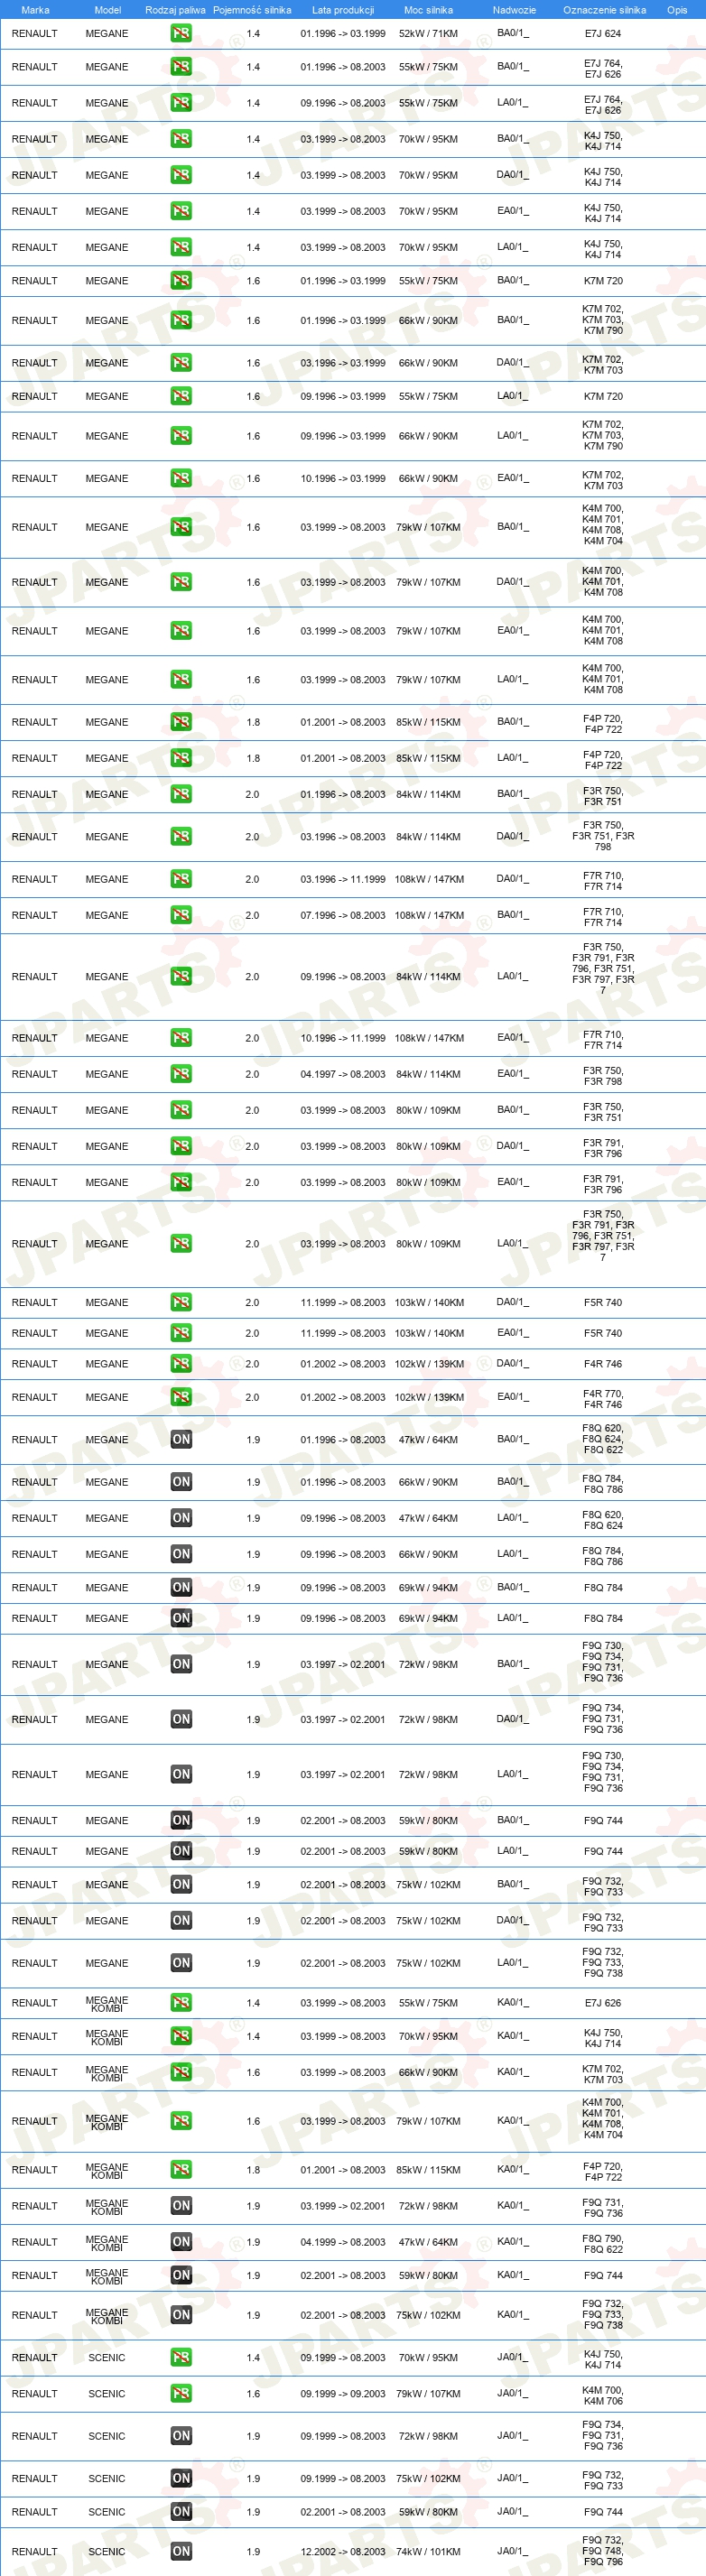Viewport: 706px width, 2576px height.
Task: Click PB icon in Scenic 1.4 row
Action: pos(181,2358)
